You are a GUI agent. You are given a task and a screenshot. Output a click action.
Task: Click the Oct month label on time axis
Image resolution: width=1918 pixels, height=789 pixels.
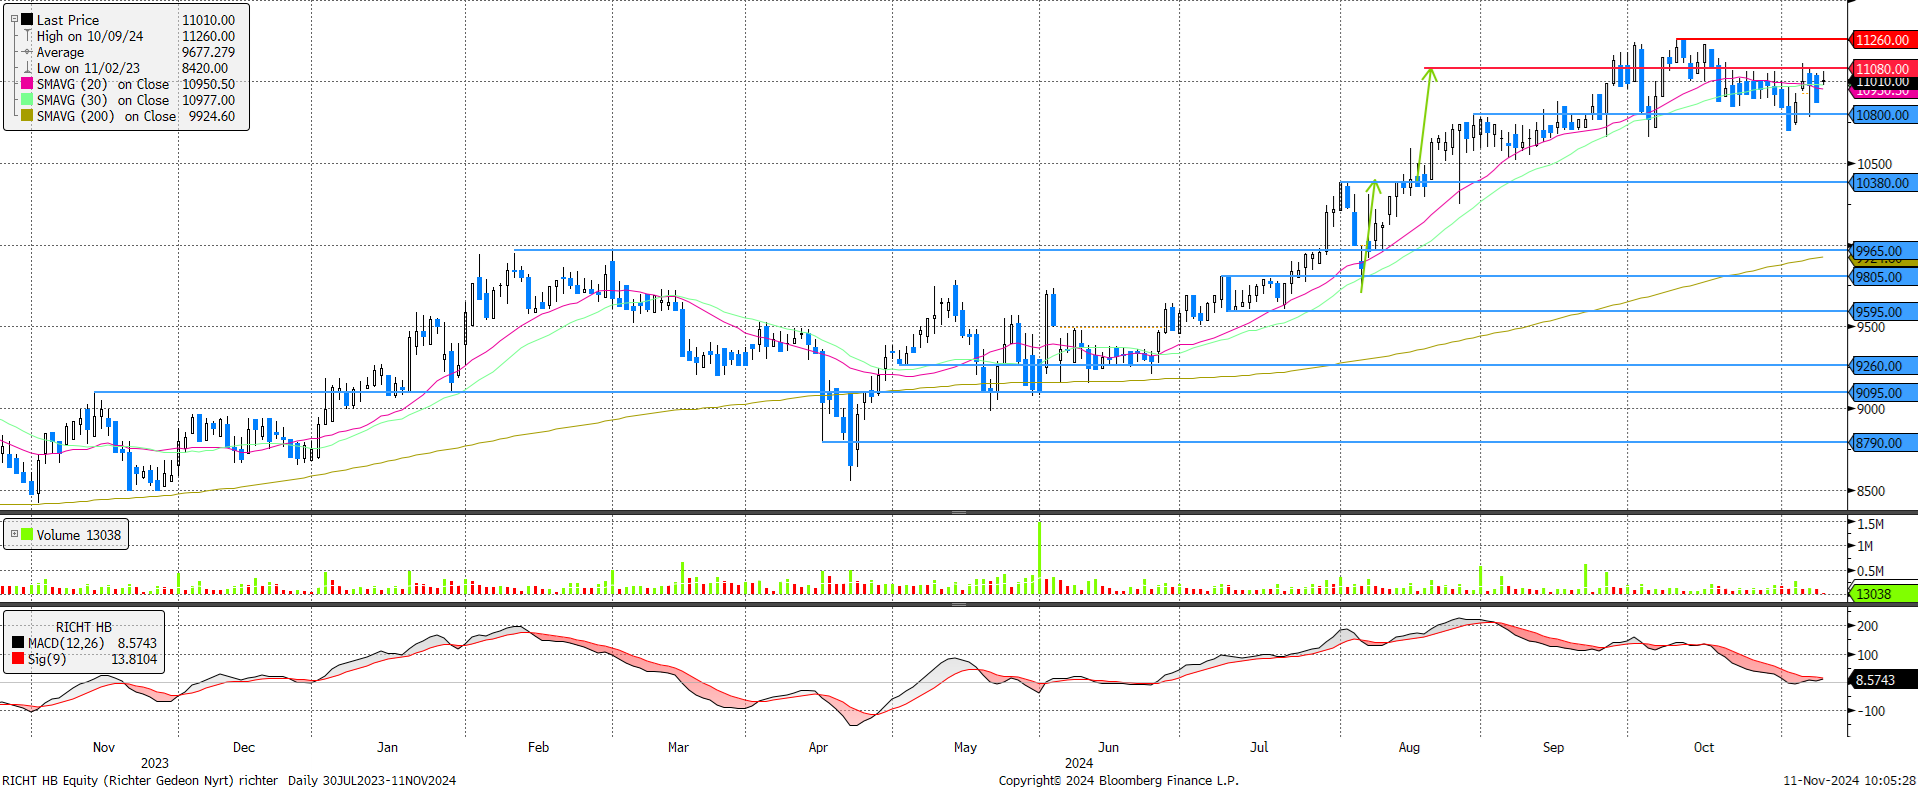(1704, 747)
